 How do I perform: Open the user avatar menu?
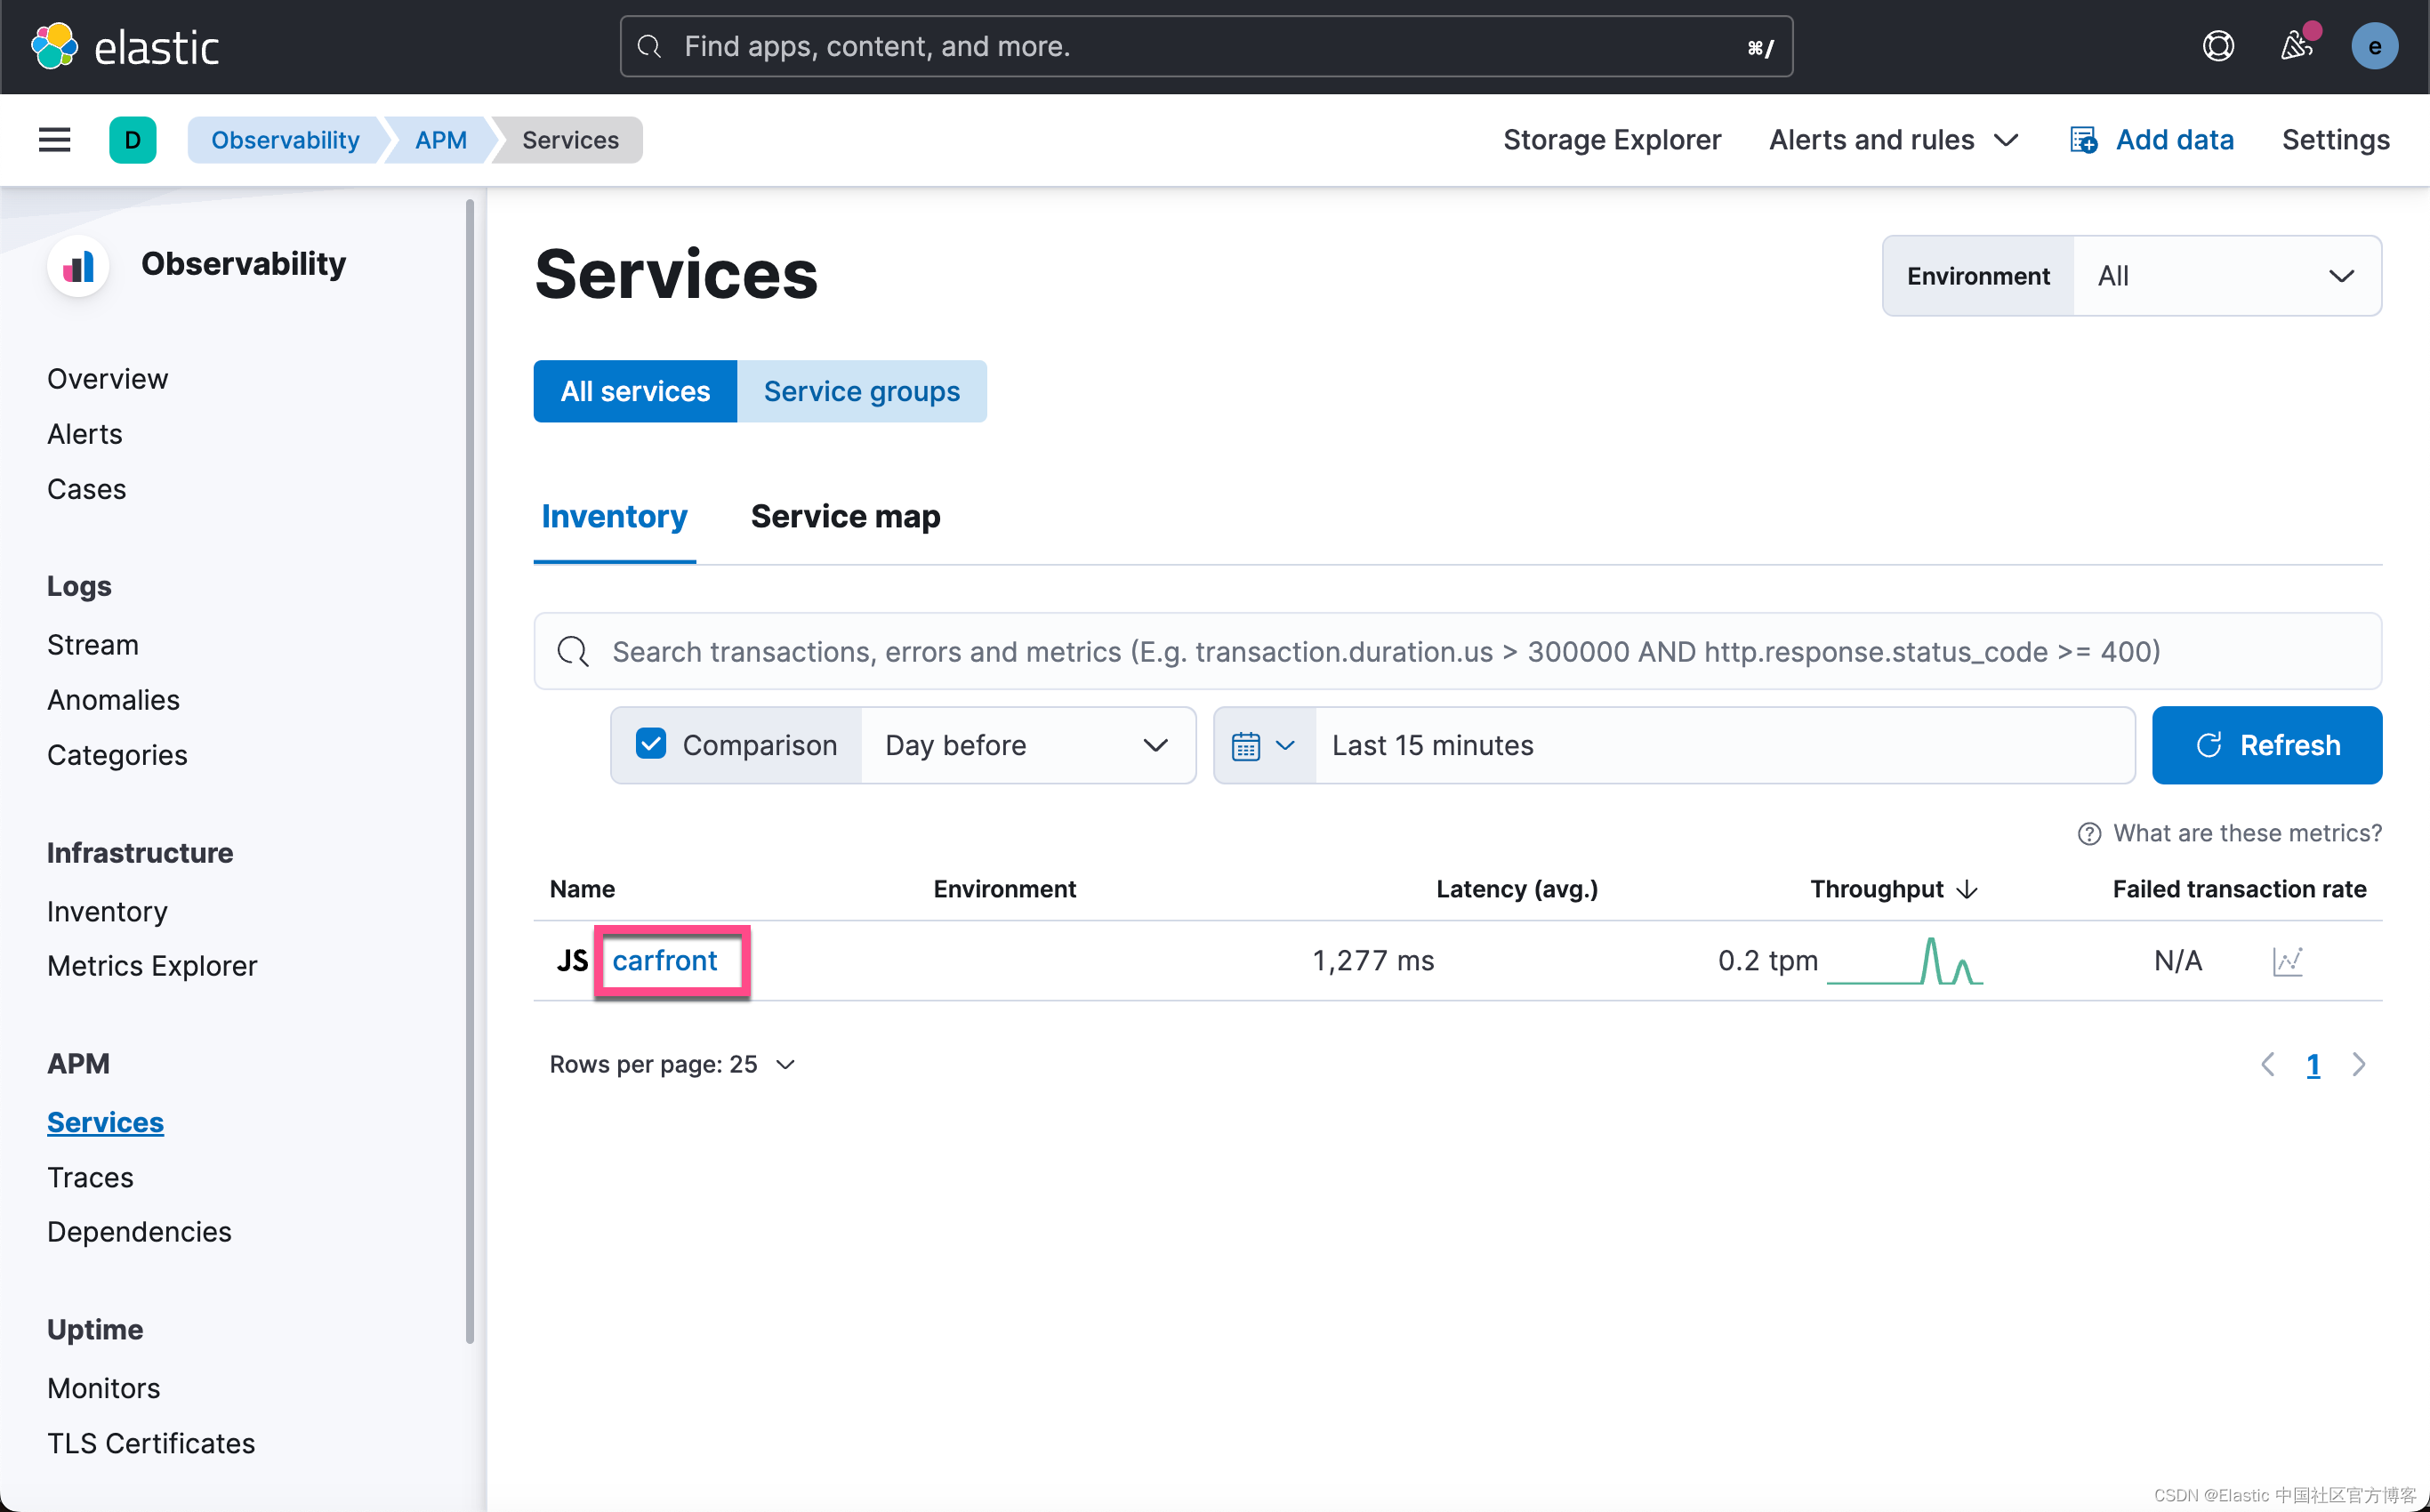click(2374, 46)
